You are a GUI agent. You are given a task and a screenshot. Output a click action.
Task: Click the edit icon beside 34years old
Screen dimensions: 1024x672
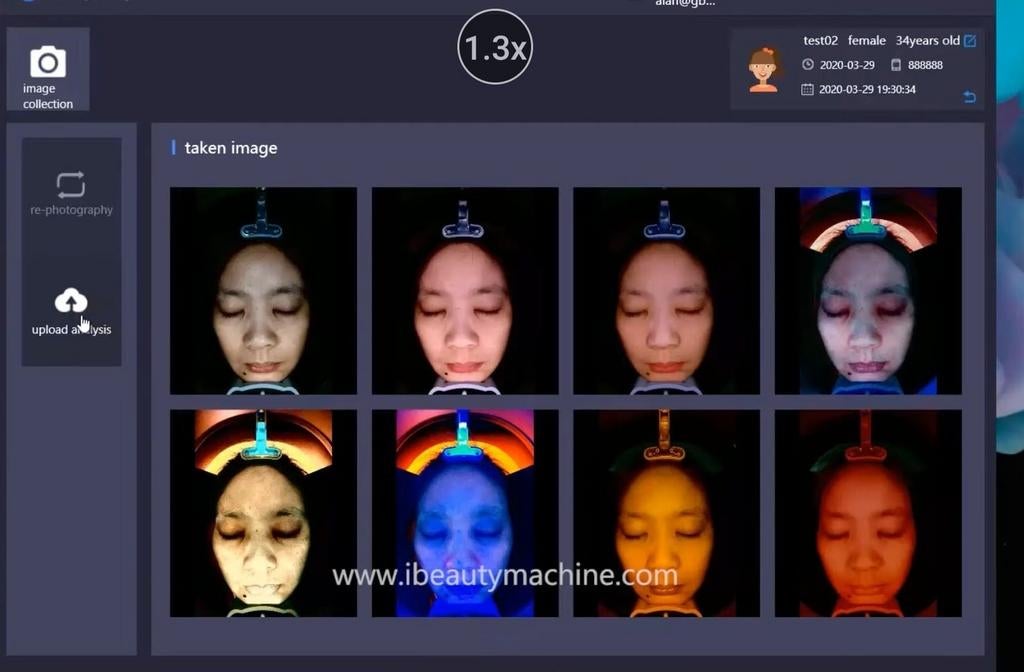(969, 41)
